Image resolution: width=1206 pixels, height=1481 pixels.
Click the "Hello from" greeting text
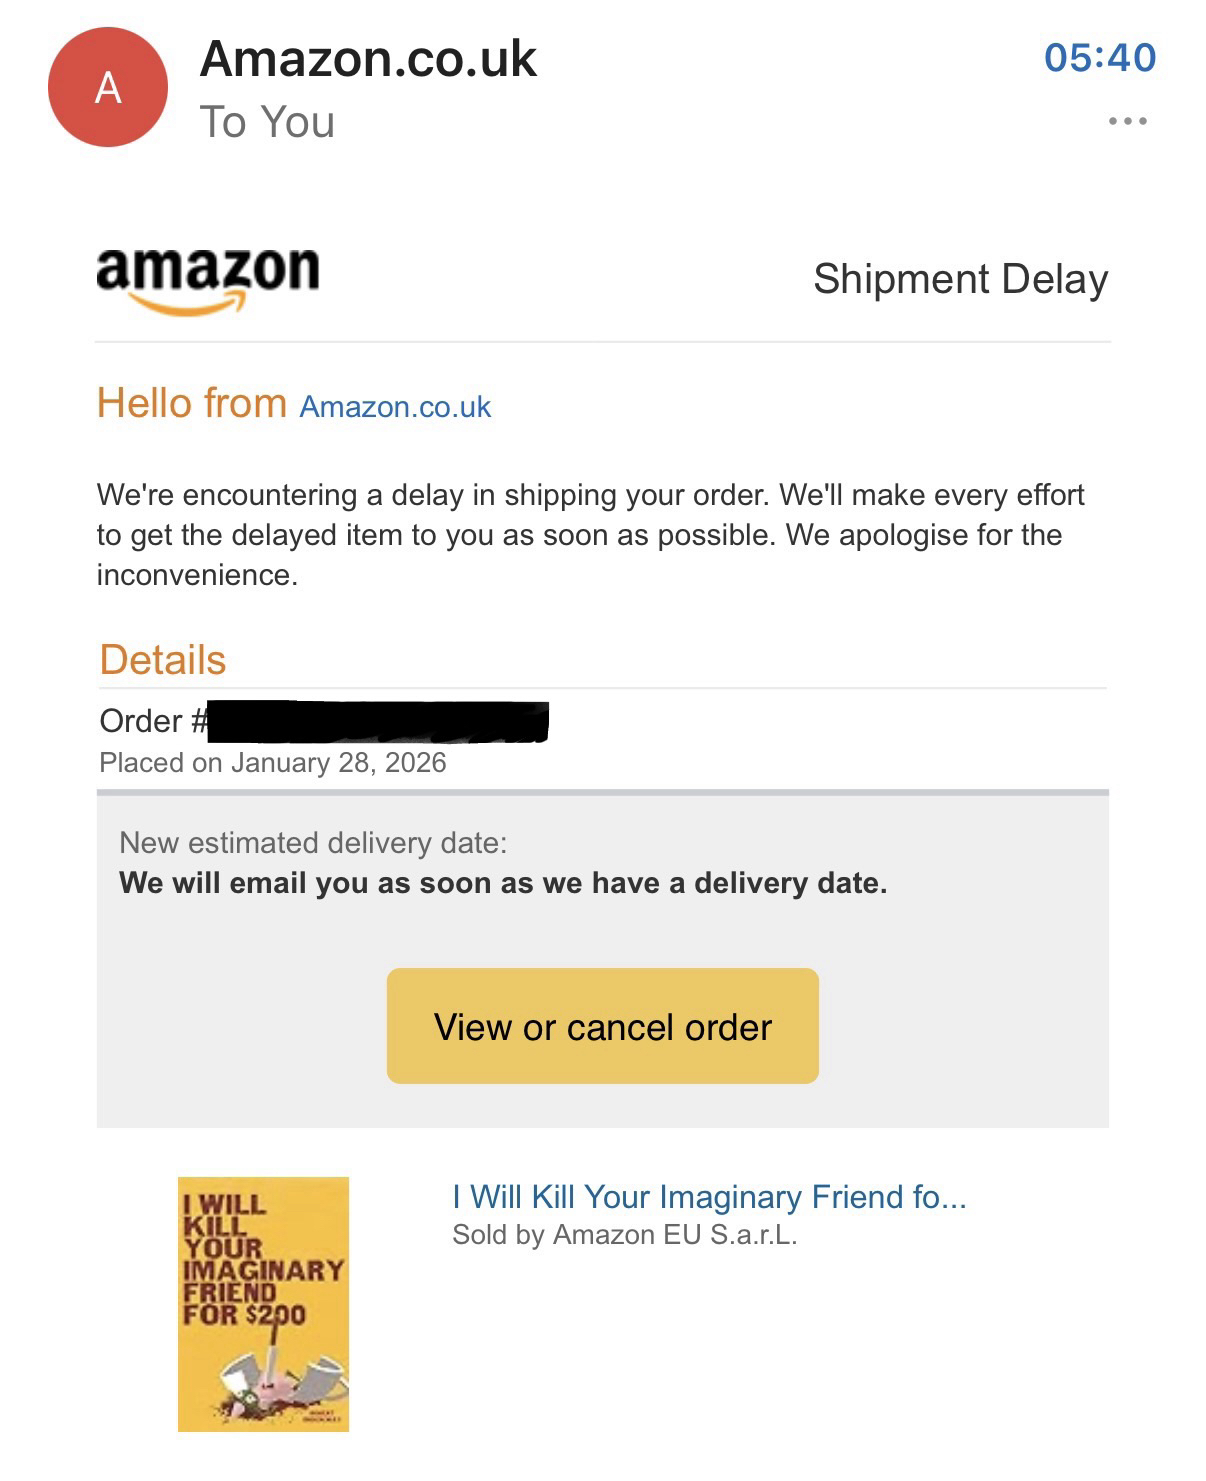tap(192, 404)
